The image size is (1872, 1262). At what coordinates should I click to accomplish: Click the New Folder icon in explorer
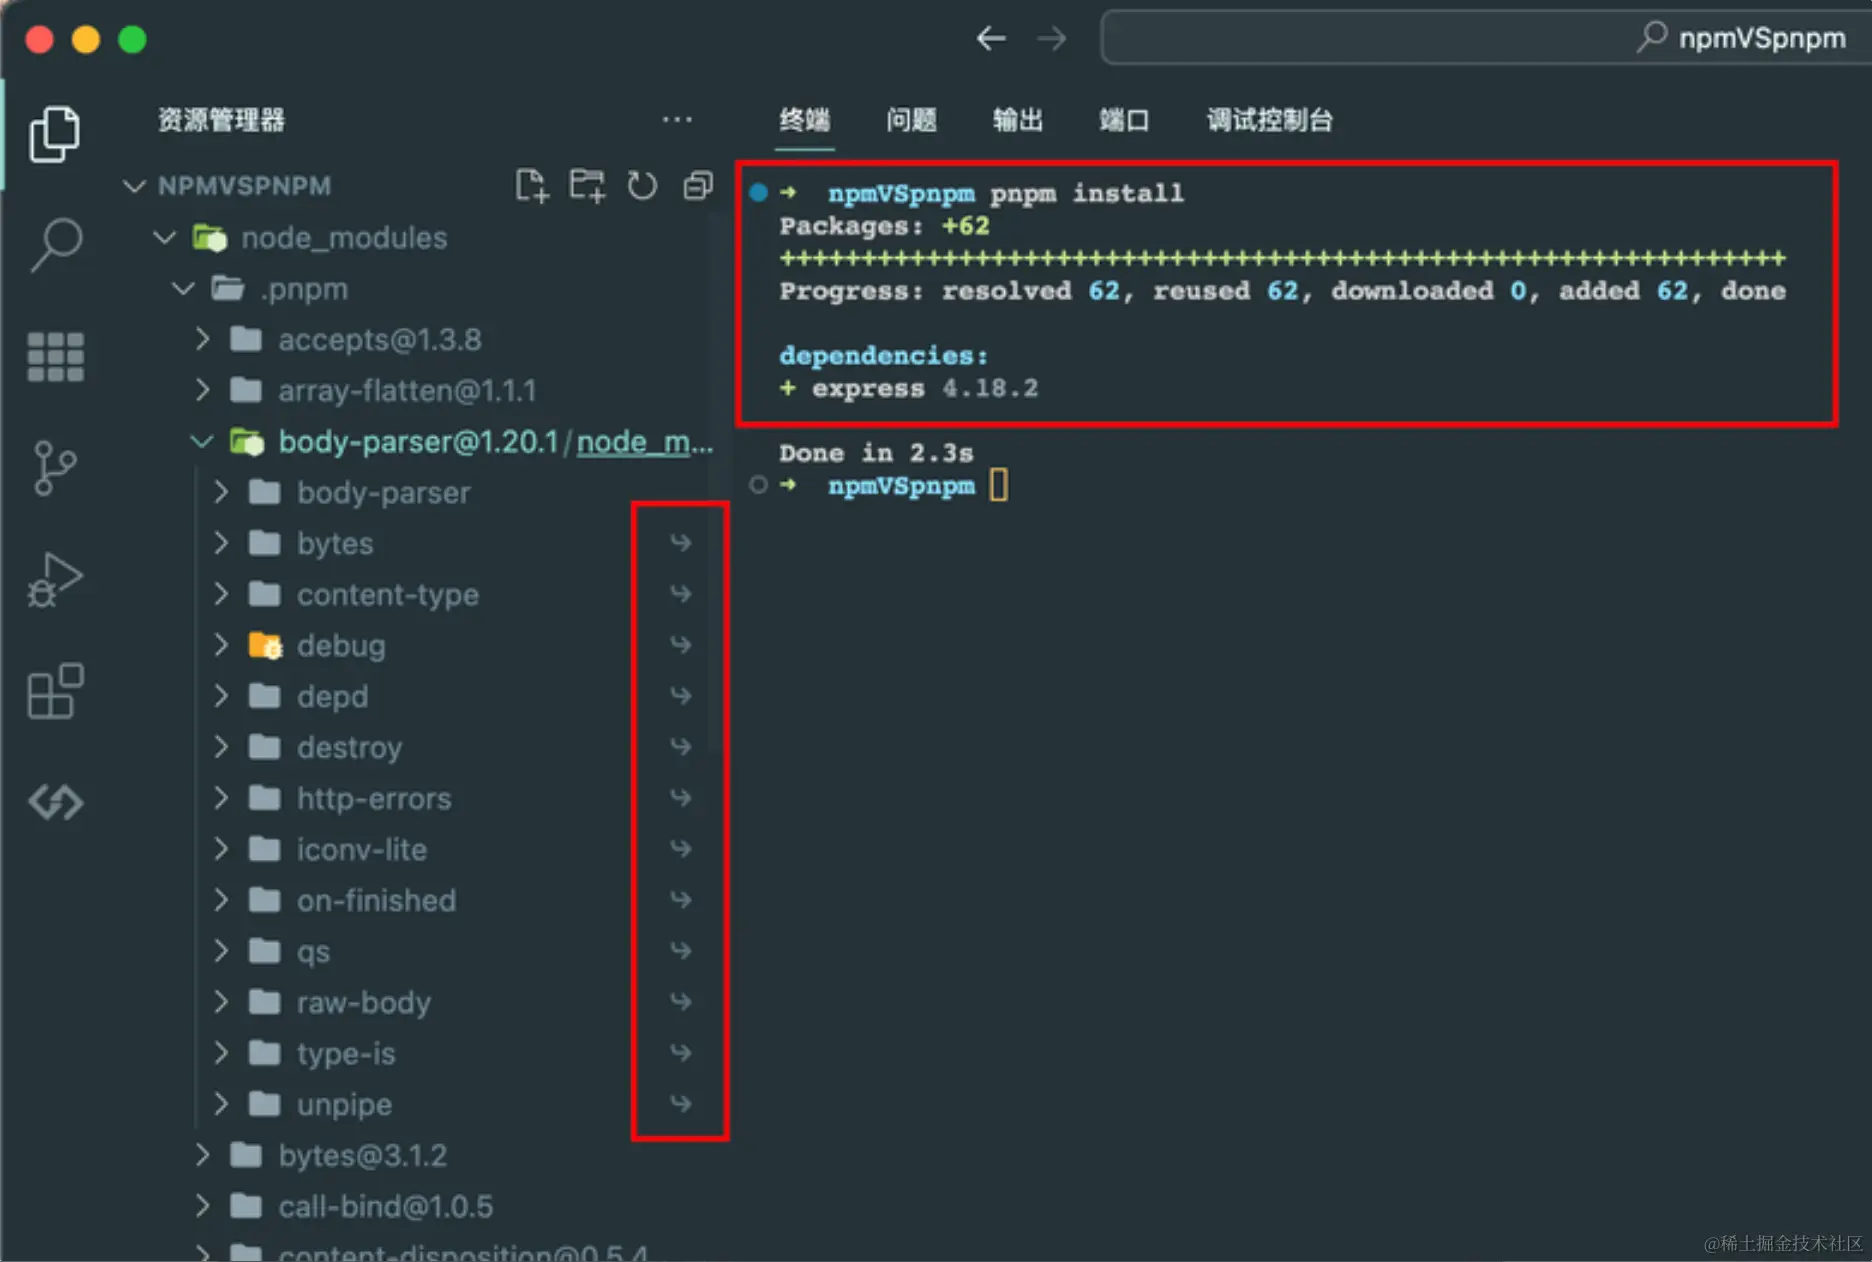(x=587, y=186)
